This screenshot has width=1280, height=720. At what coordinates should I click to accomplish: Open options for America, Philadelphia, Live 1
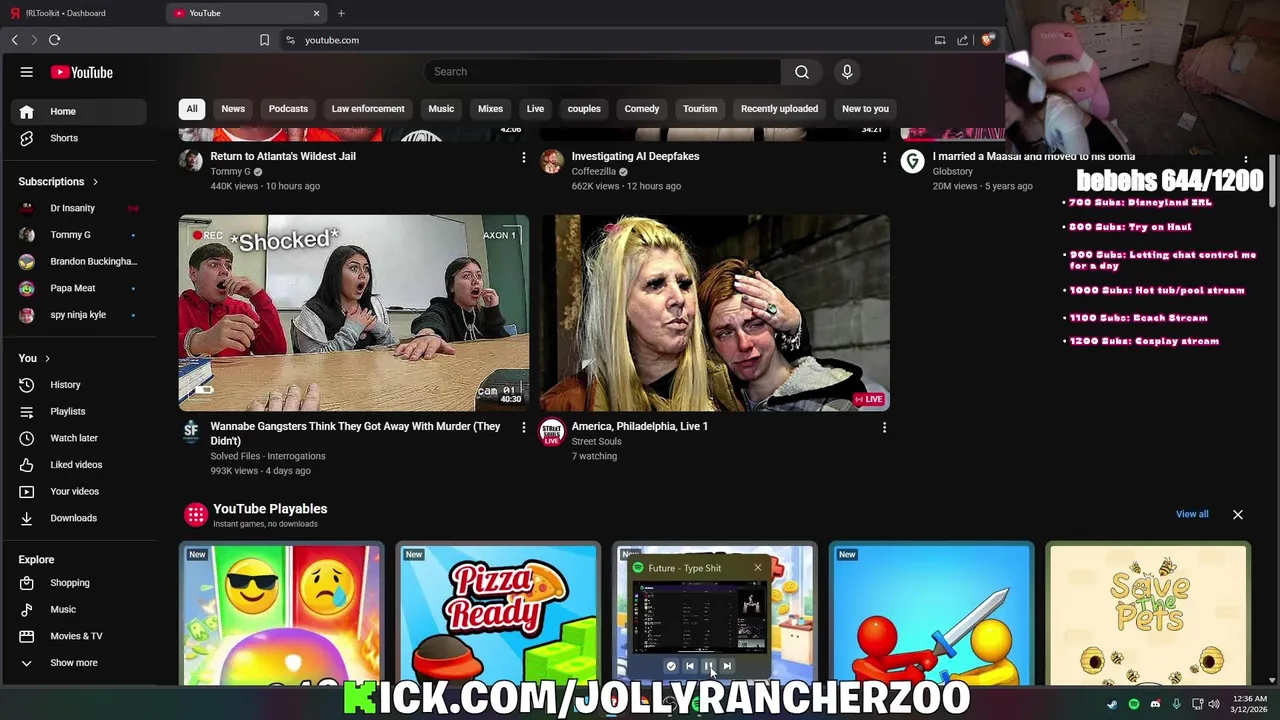(884, 428)
